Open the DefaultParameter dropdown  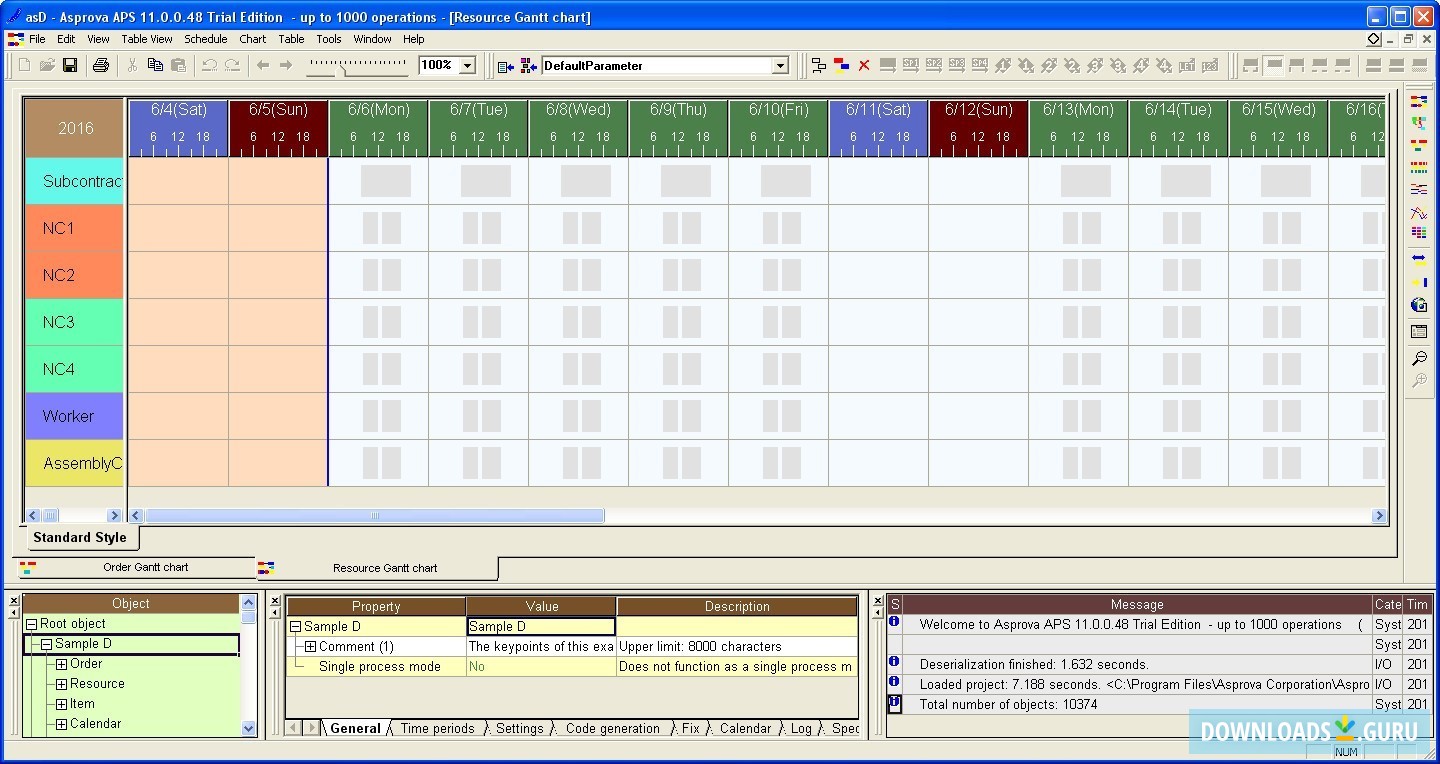coord(779,65)
